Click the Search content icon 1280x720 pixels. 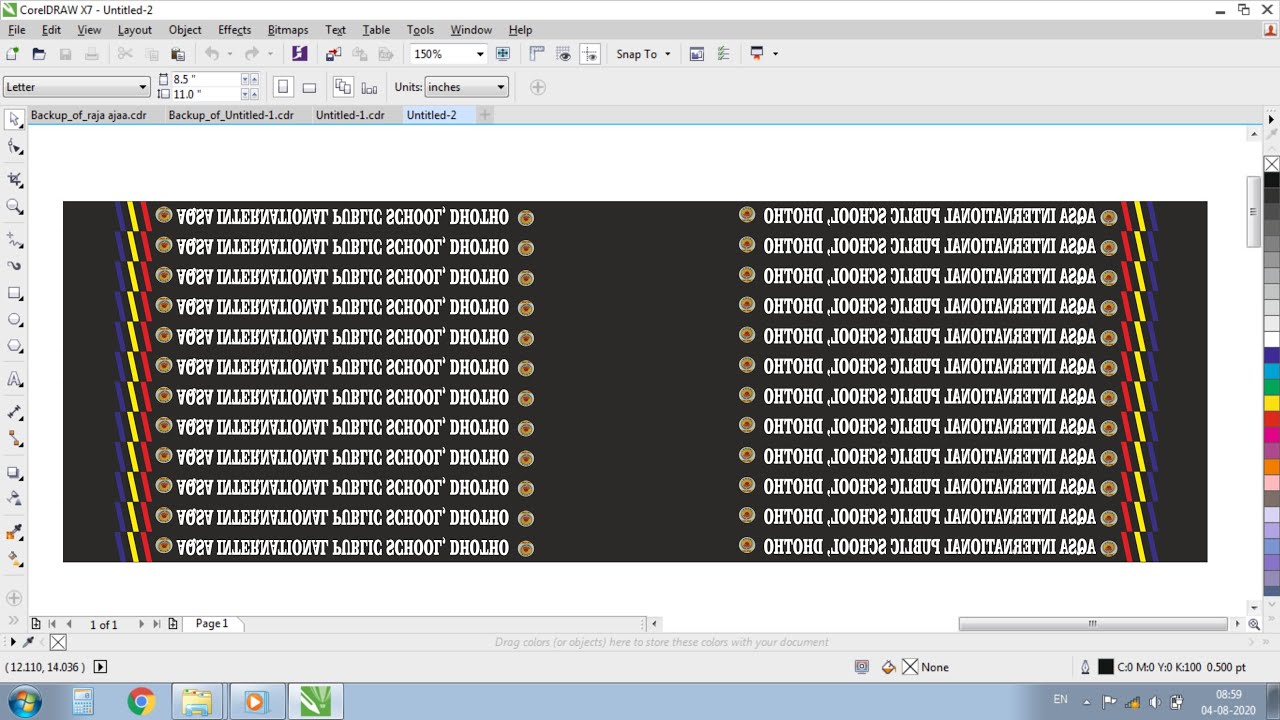point(299,54)
